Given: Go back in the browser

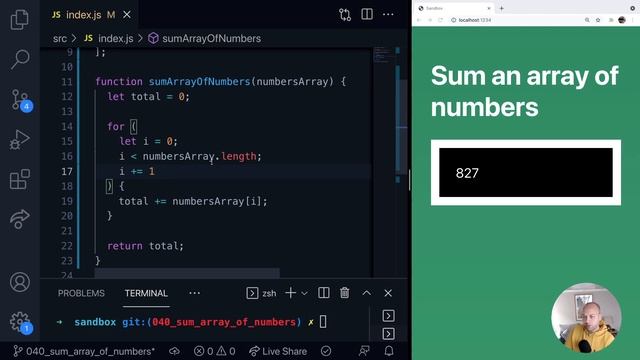Looking at the screenshot, I should 419,20.
